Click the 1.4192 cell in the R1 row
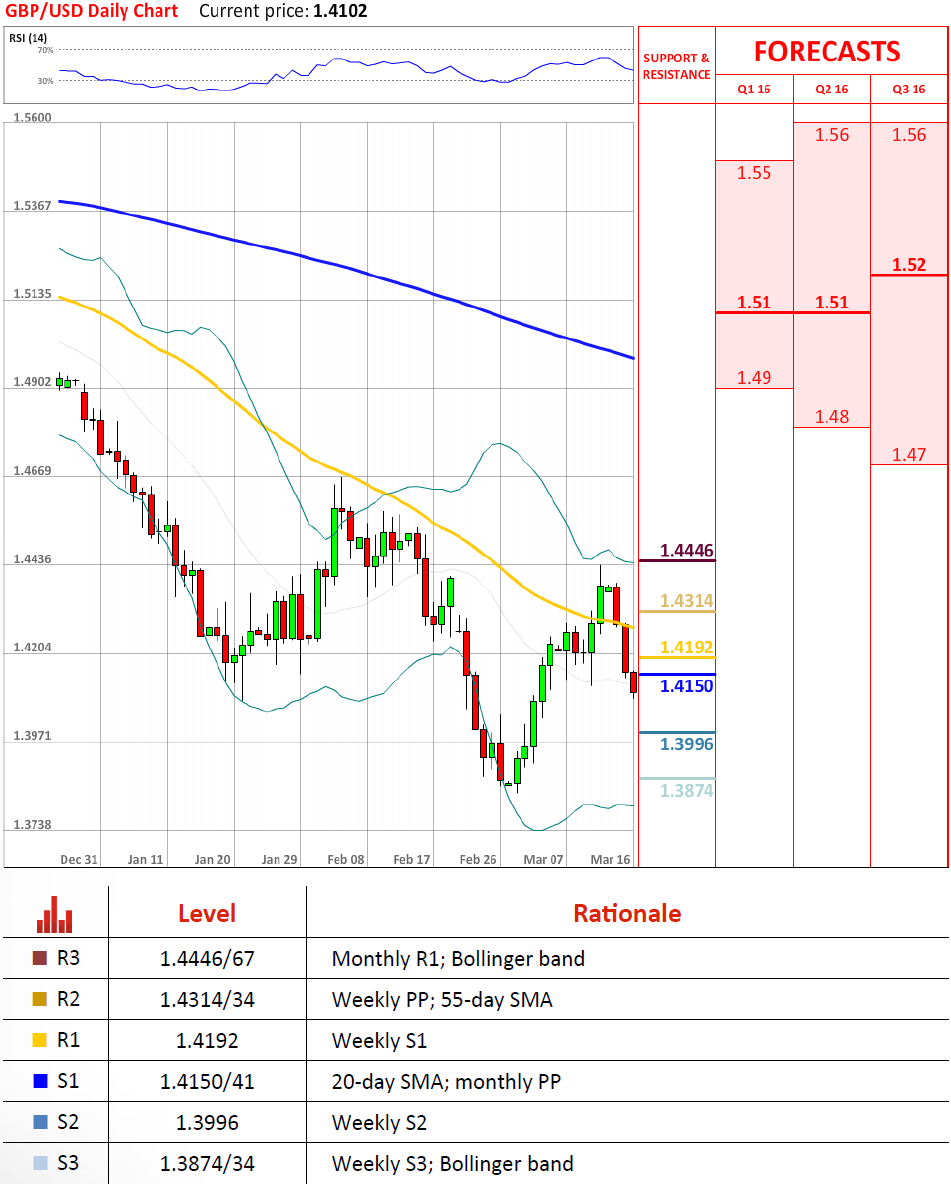Image resolution: width=951 pixels, height=1184 pixels. coord(207,1041)
